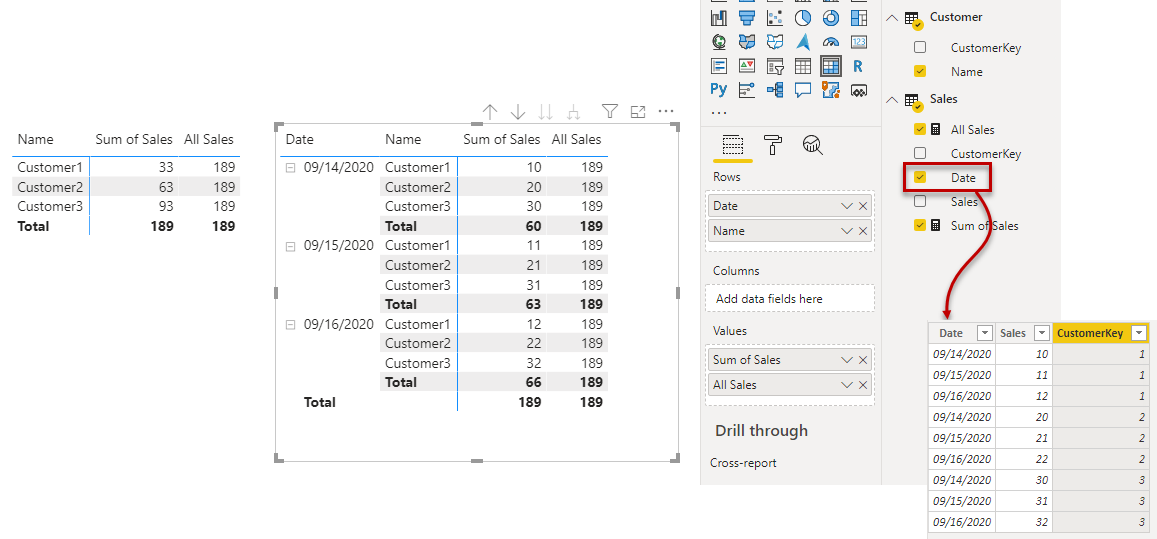Click Drill up arrow on matrix
The width and height of the screenshot is (1157, 539).
click(490, 111)
